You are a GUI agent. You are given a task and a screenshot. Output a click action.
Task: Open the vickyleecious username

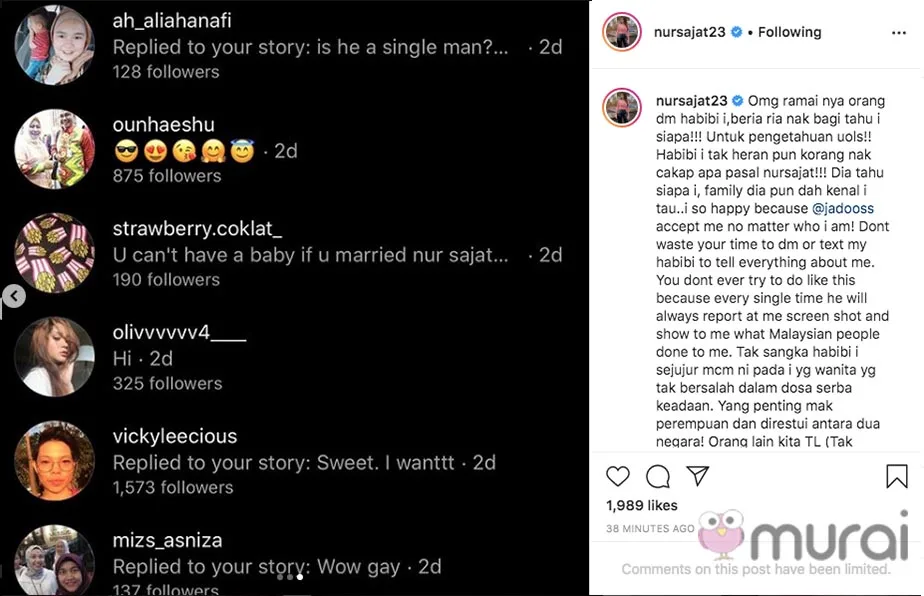[x=175, y=436]
